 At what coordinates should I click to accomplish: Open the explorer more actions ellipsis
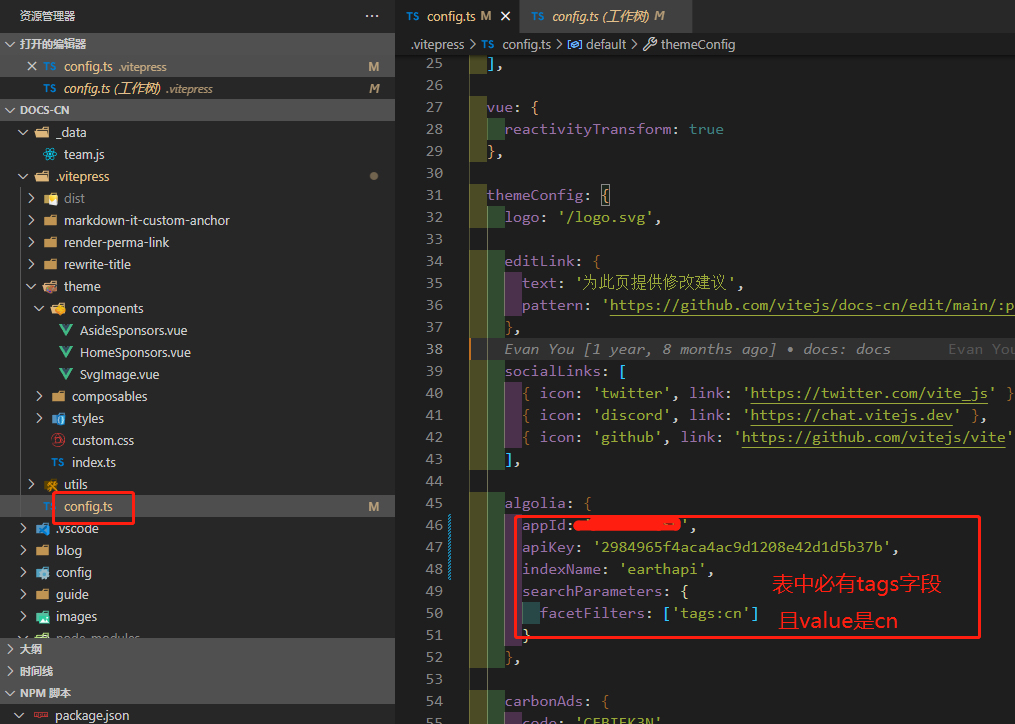pyautogui.click(x=372, y=16)
